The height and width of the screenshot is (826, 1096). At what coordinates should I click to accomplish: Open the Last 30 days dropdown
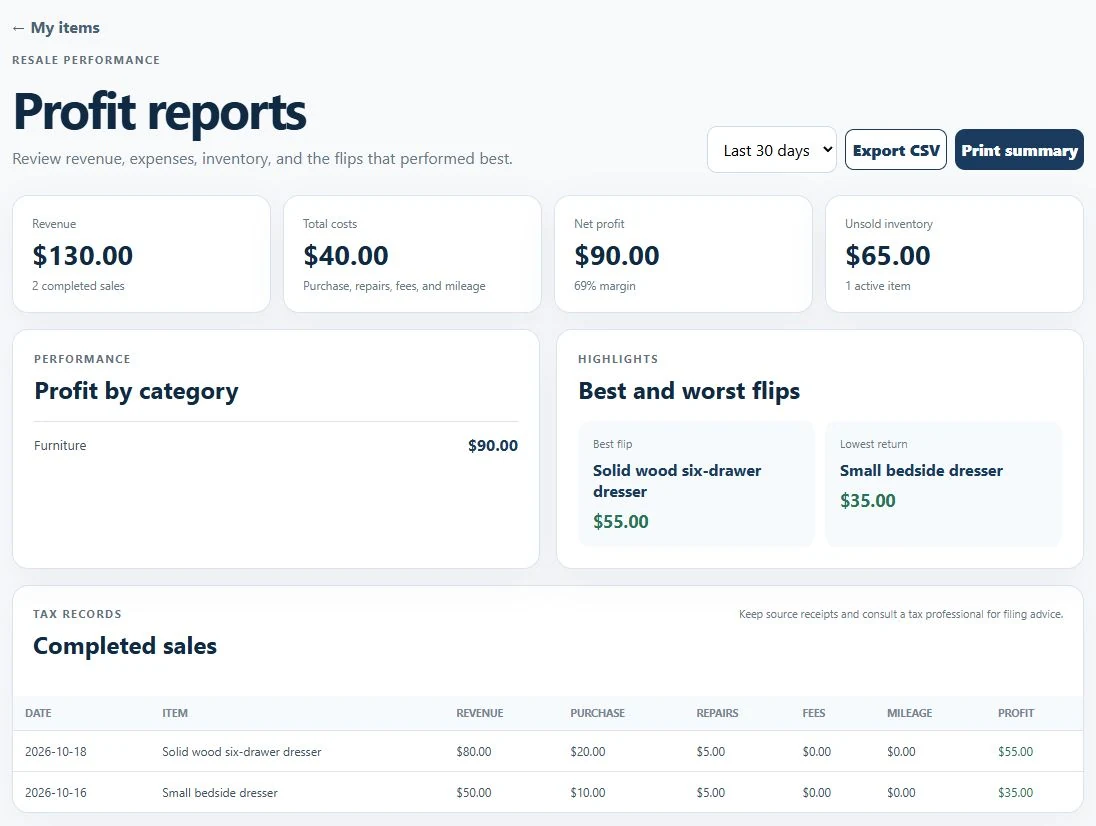click(772, 150)
